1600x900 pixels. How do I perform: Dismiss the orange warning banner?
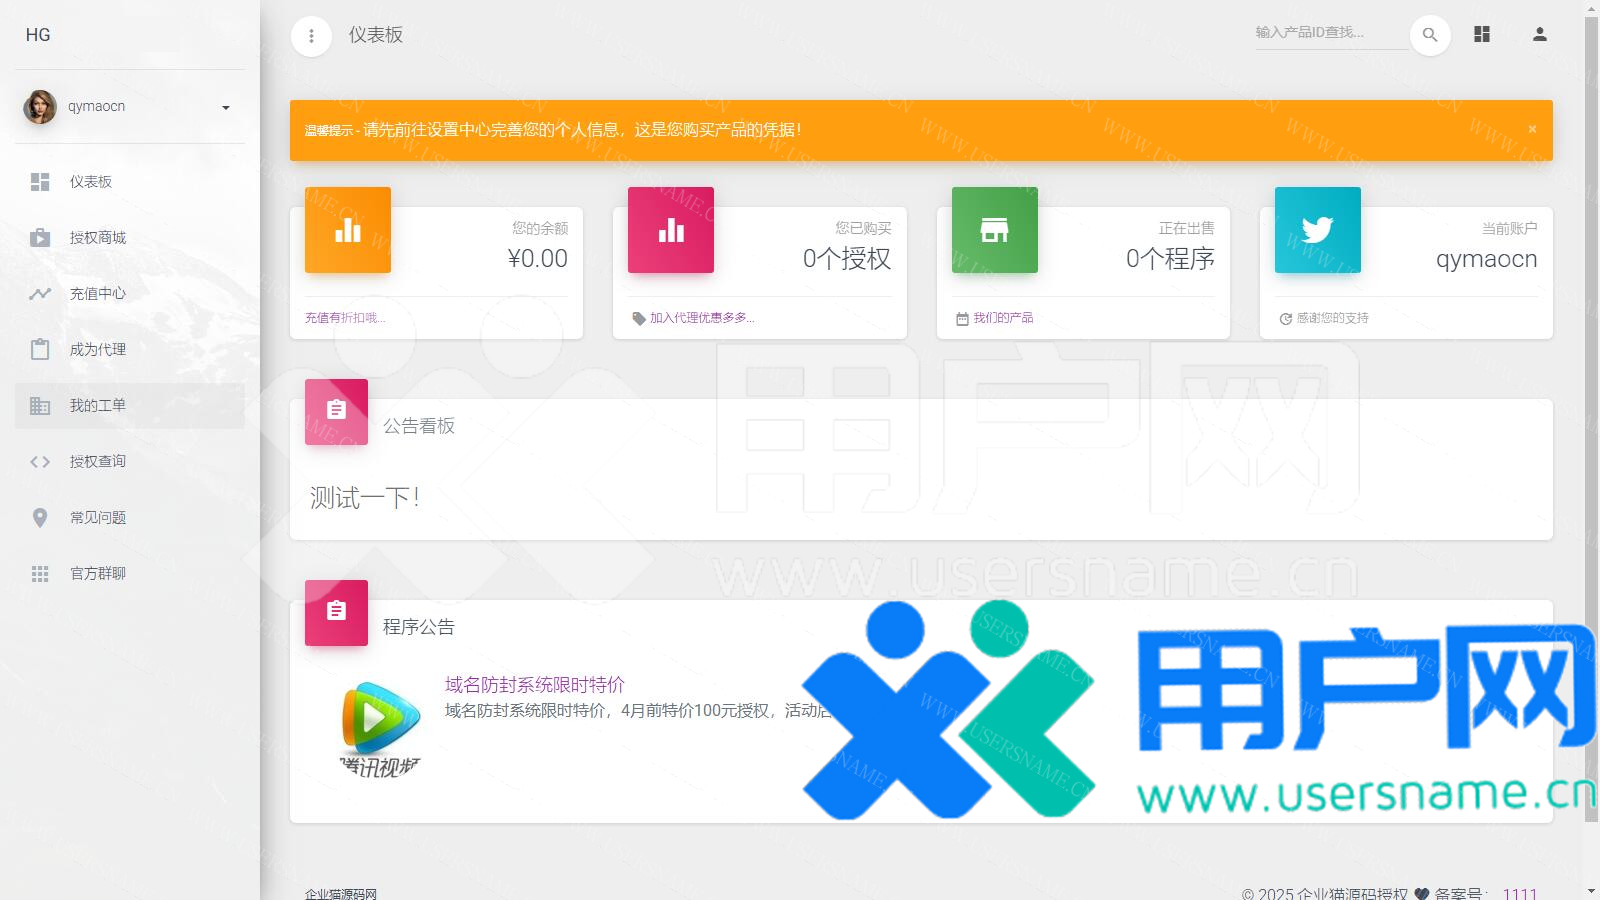click(x=1531, y=129)
